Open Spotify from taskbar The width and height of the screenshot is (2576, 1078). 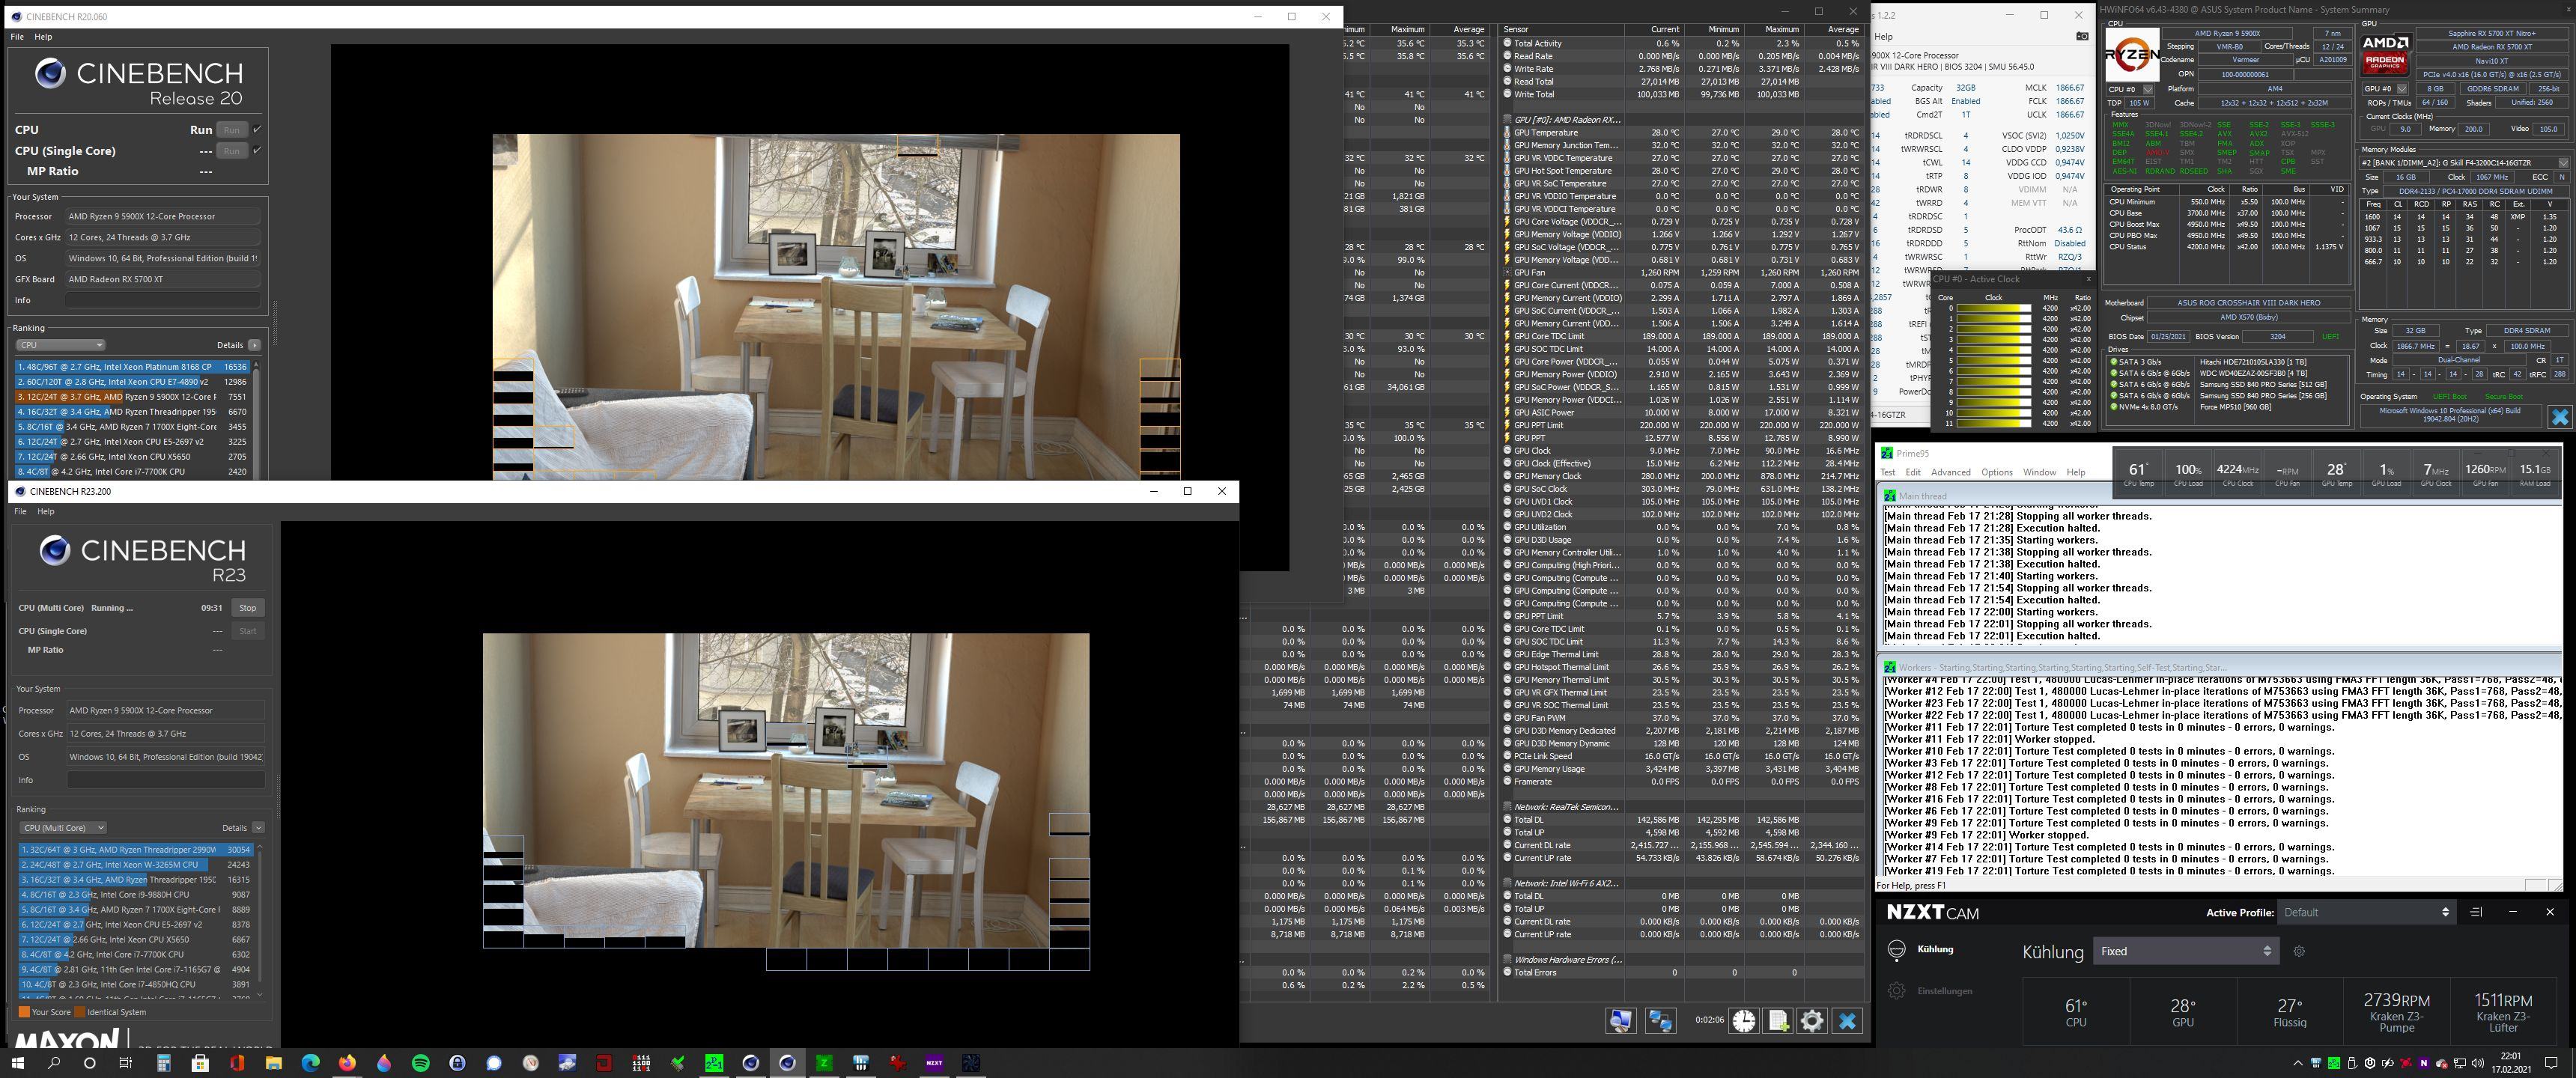pyautogui.click(x=421, y=1063)
